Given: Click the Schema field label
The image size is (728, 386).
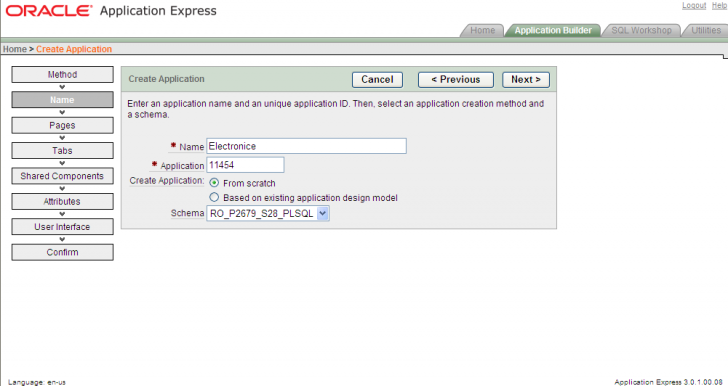Looking at the screenshot, I should [187, 213].
